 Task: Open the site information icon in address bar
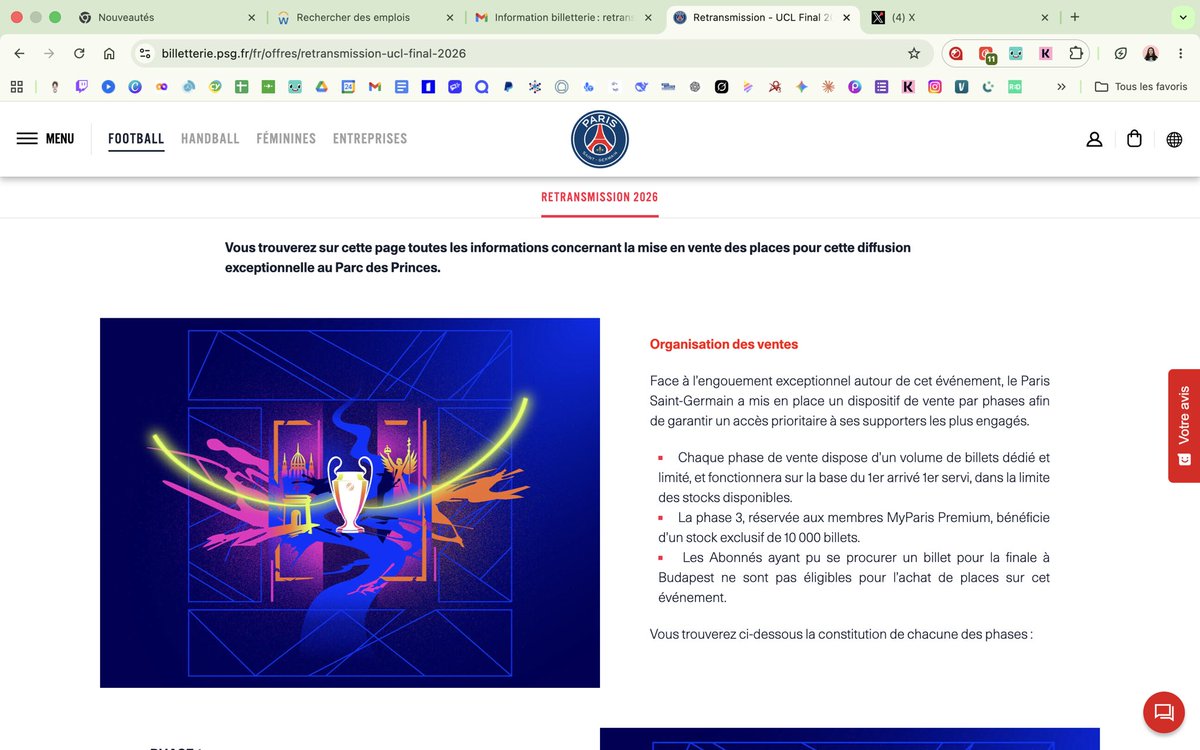[x=145, y=53]
